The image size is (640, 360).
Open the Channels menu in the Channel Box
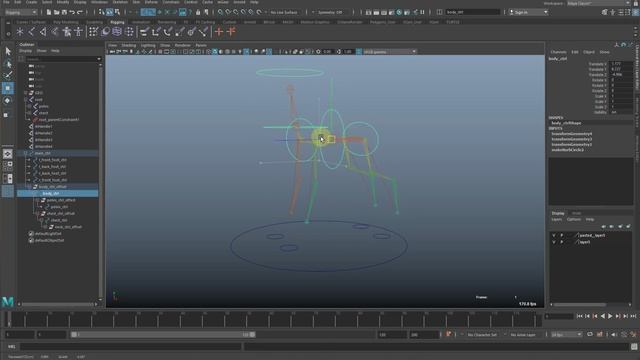click(558, 52)
